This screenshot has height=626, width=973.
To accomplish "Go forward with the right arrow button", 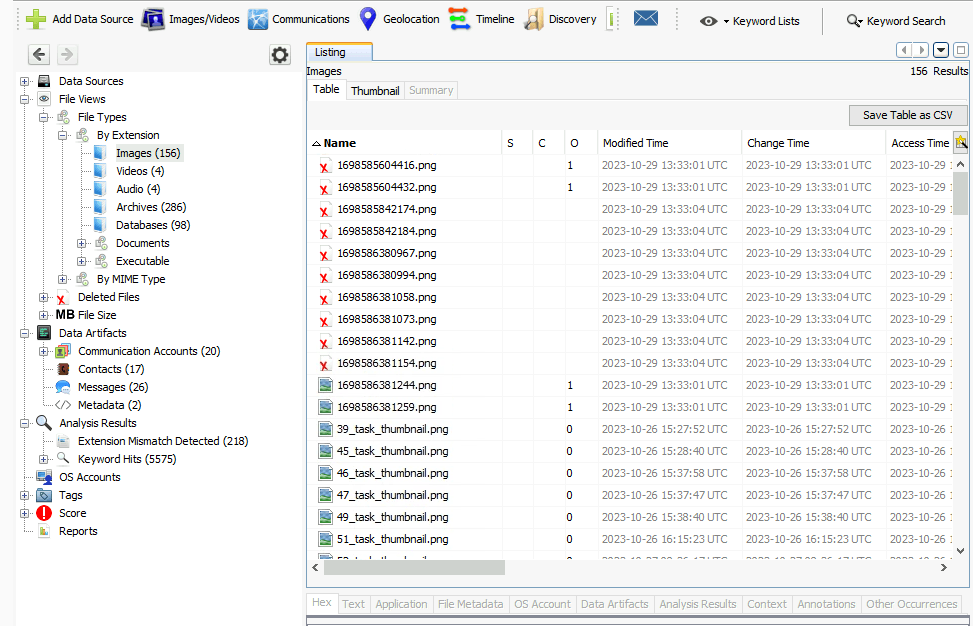I will click(67, 55).
